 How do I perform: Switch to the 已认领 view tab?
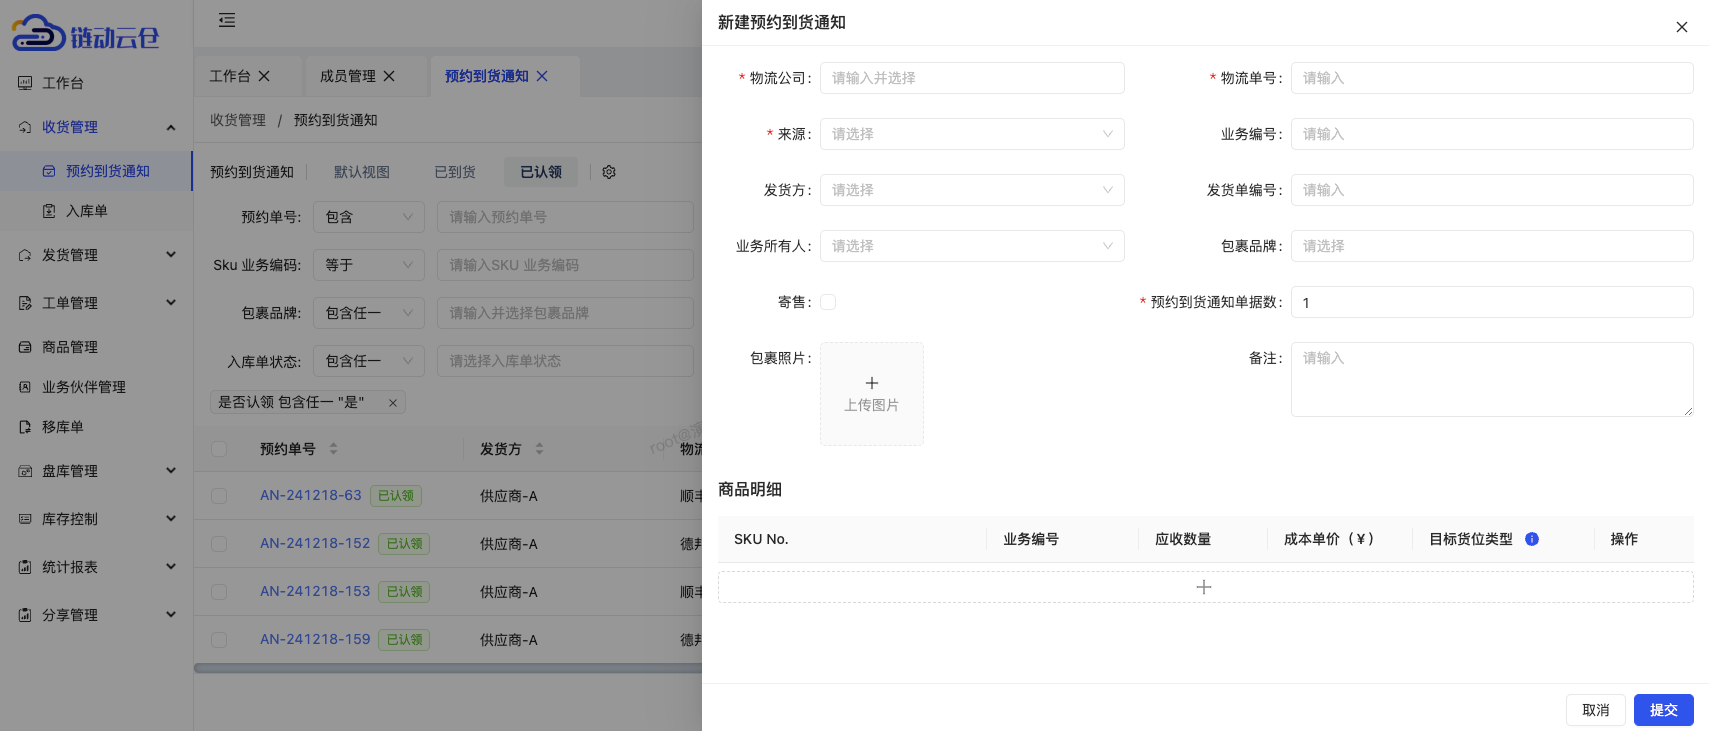541,172
